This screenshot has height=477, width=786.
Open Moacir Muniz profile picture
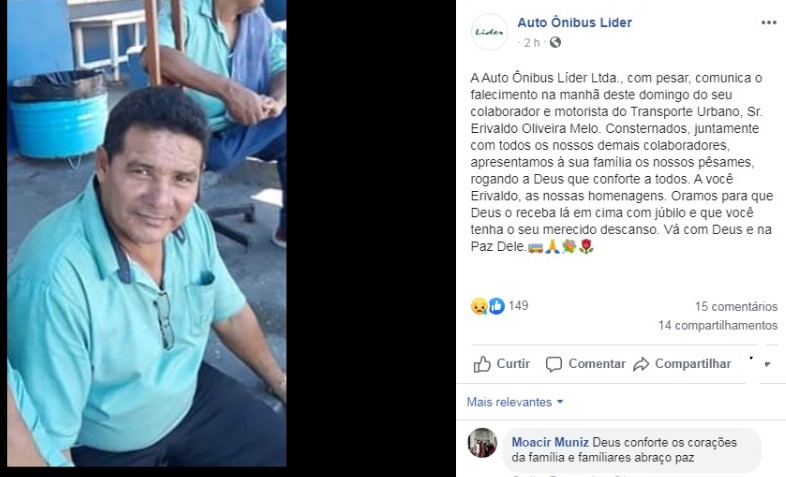point(482,443)
